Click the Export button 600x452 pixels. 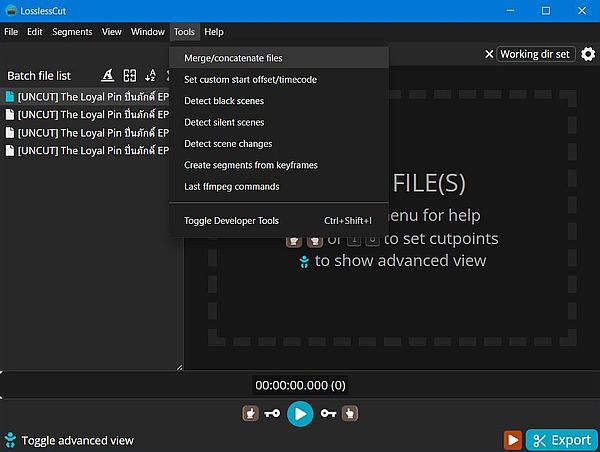pos(562,440)
